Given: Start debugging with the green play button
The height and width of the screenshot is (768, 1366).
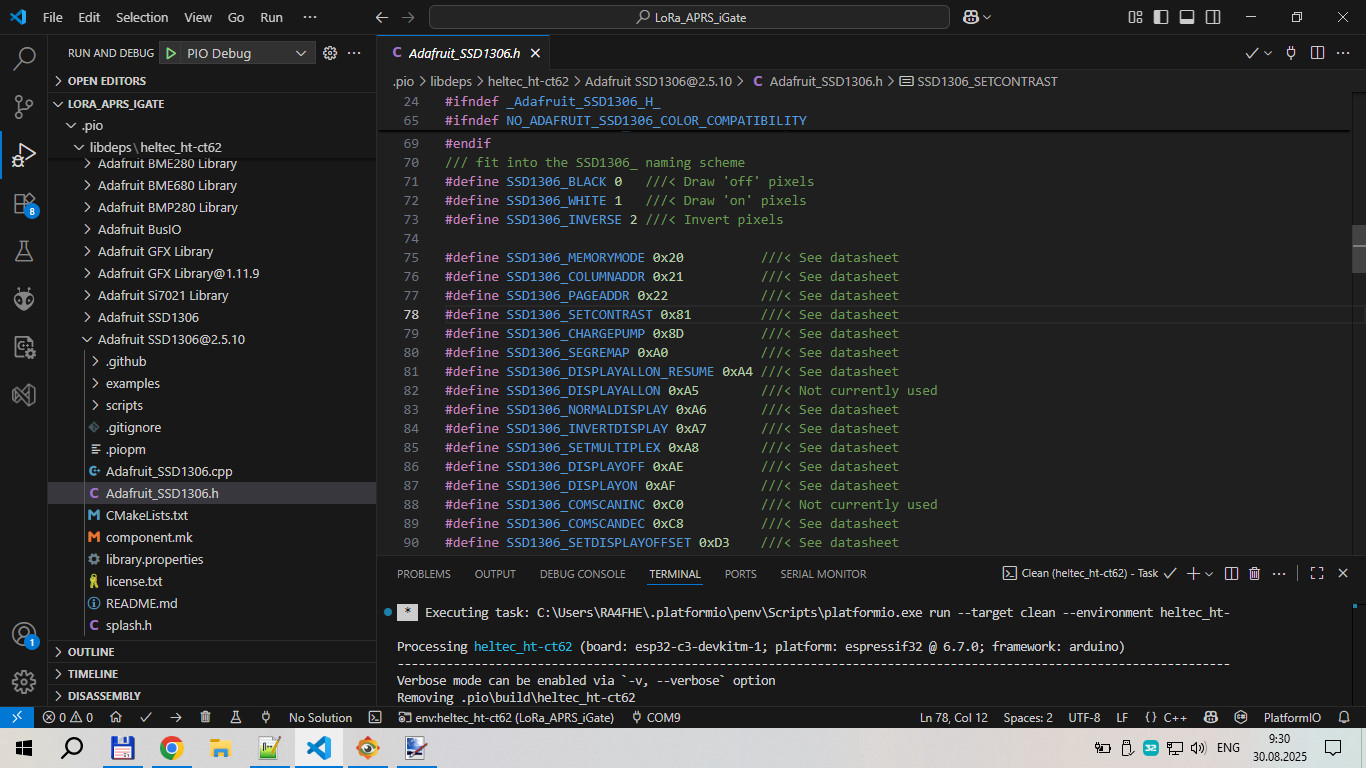Looking at the screenshot, I should tap(171, 53).
